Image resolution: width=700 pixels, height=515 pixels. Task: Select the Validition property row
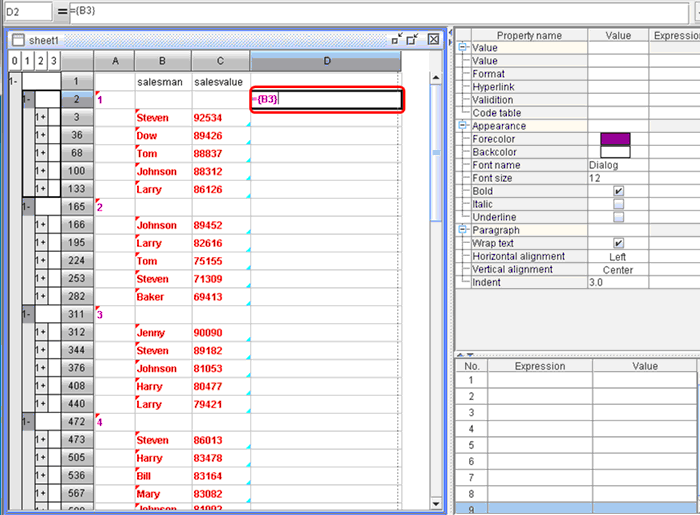click(x=529, y=100)
